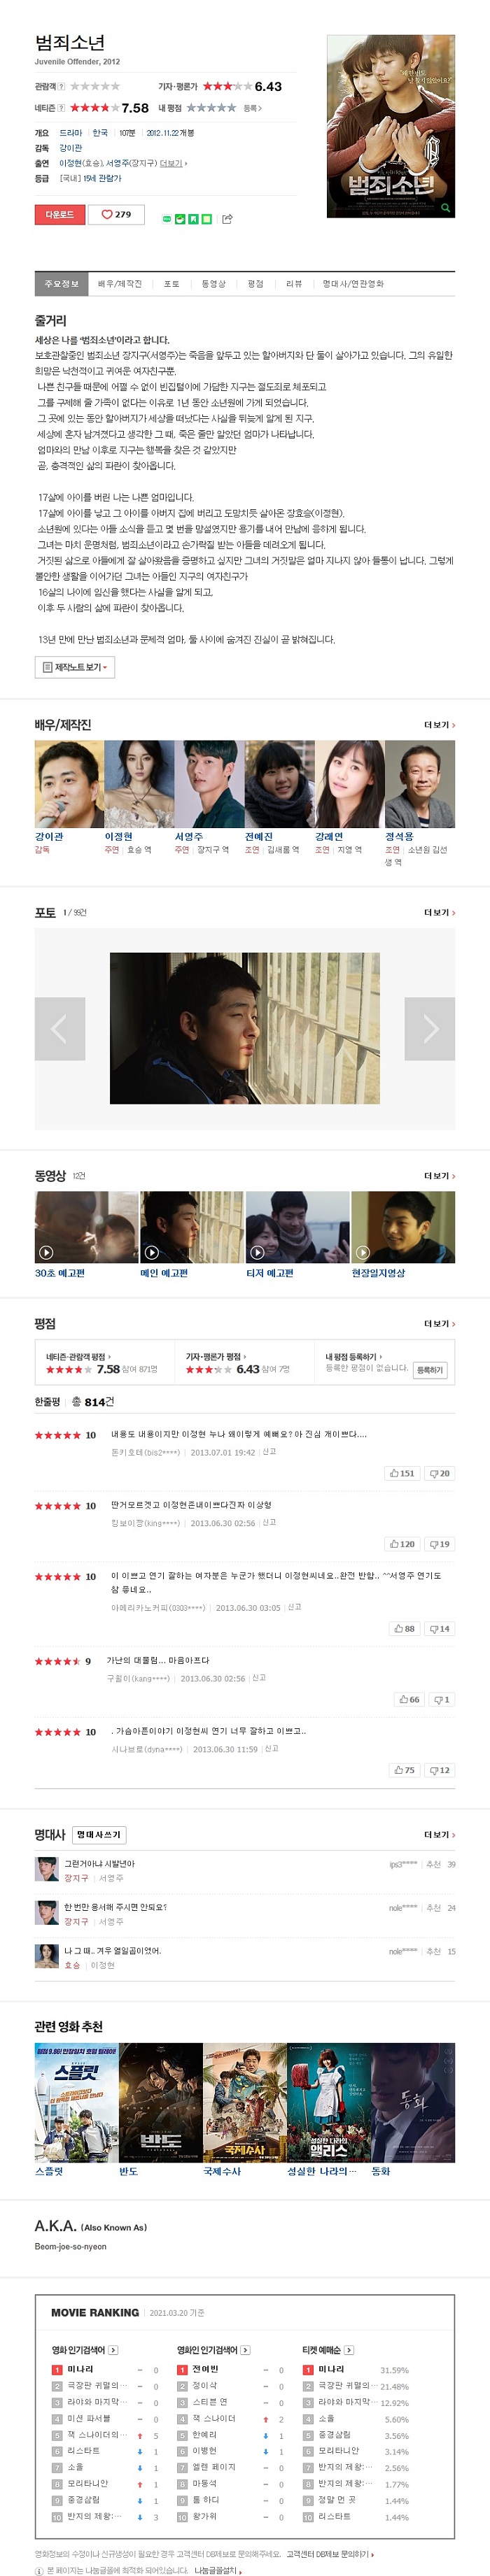The height and width of the screenshot is (2576, 490).
Task: Play the 30초 예고편 video thumbnail
Action: [86, 1227]
